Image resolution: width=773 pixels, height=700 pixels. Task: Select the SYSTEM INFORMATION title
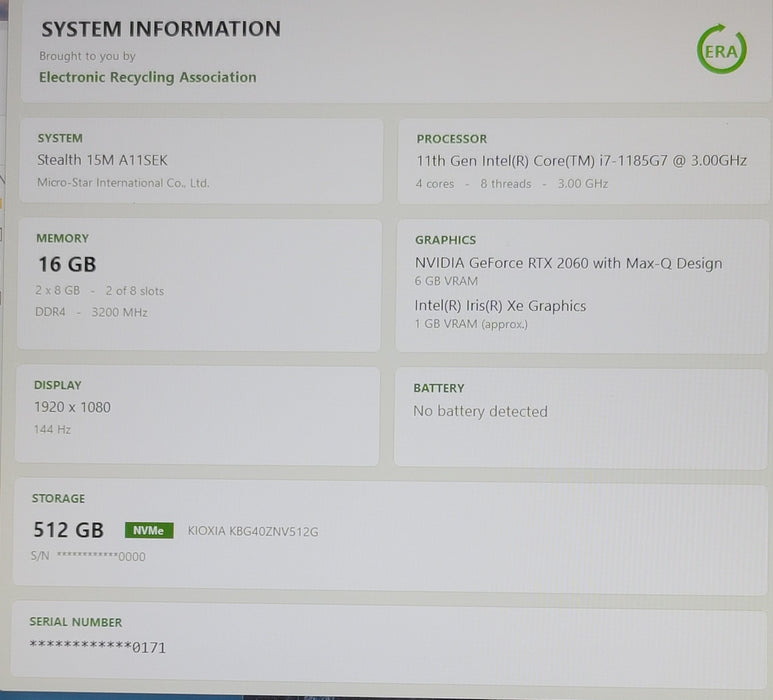(x=161, y=29)
